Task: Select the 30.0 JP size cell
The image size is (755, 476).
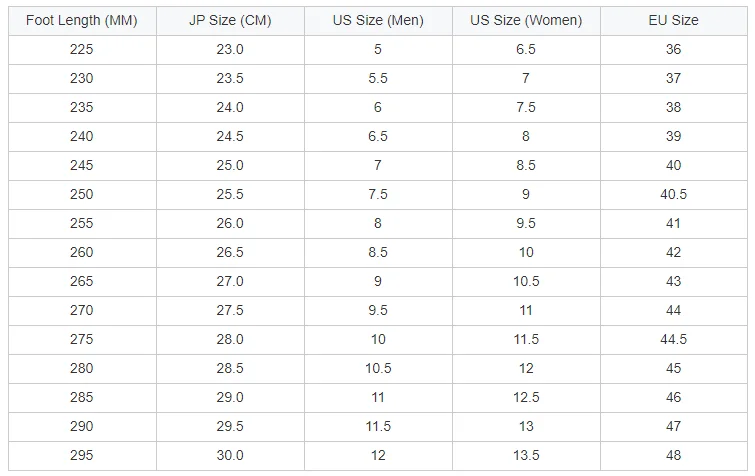Action: tap(230, 456)
